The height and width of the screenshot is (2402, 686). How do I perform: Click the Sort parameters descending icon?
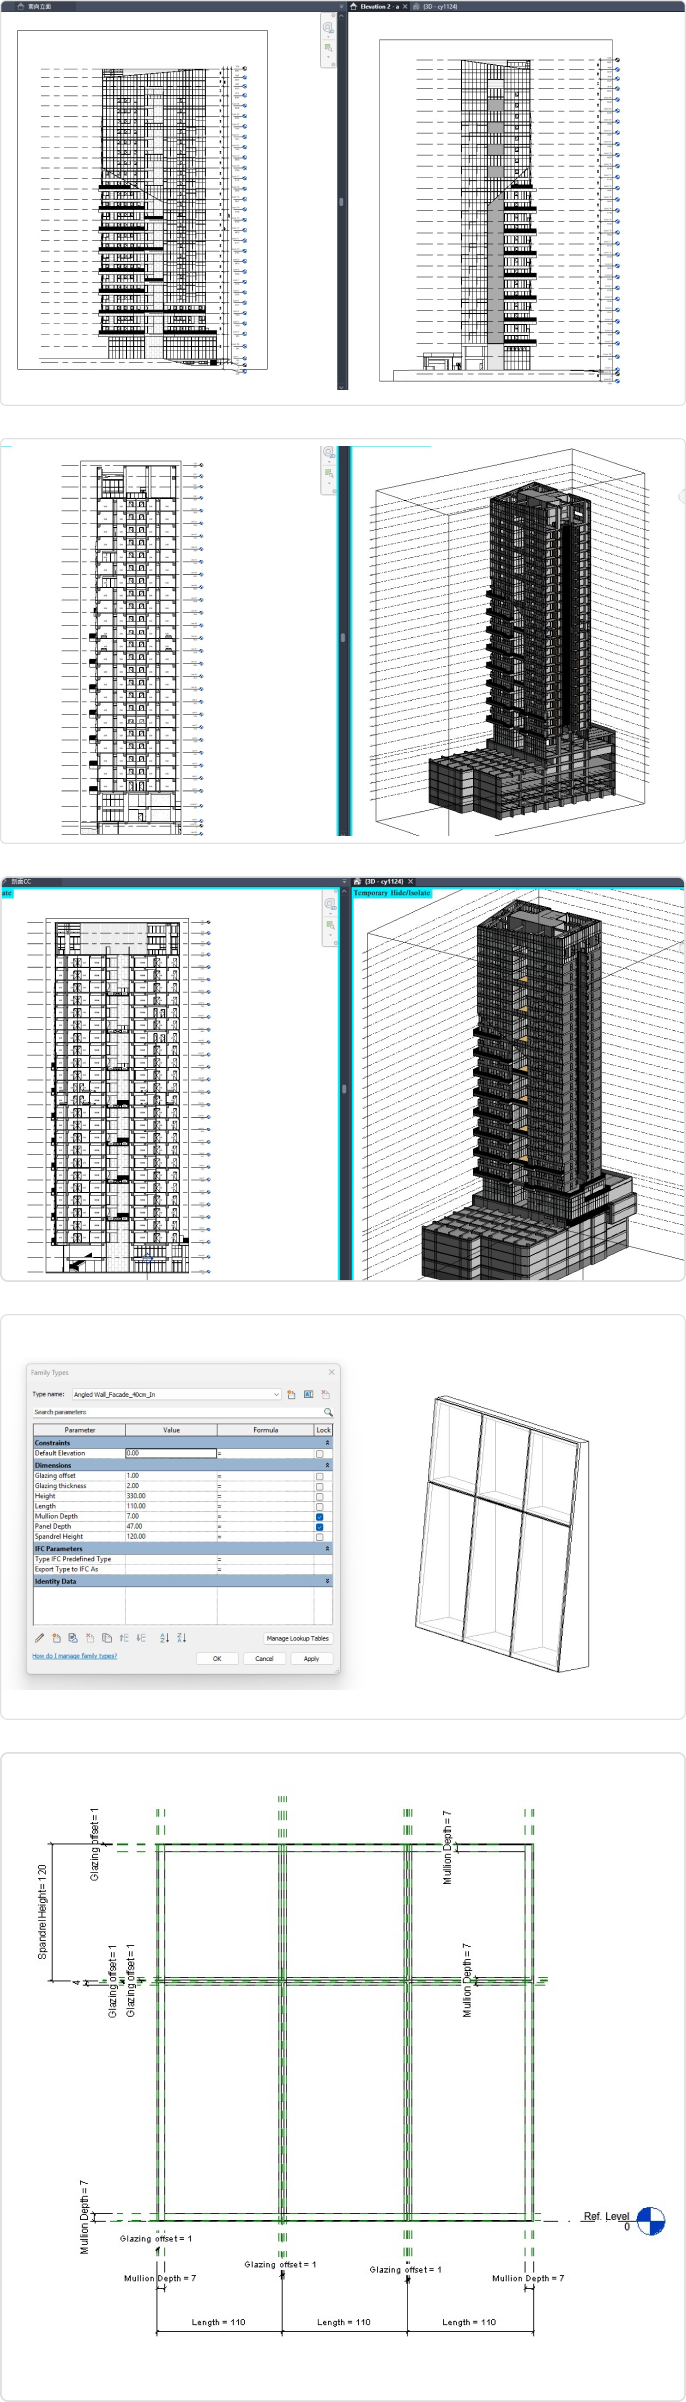(x=181, y=1638)
